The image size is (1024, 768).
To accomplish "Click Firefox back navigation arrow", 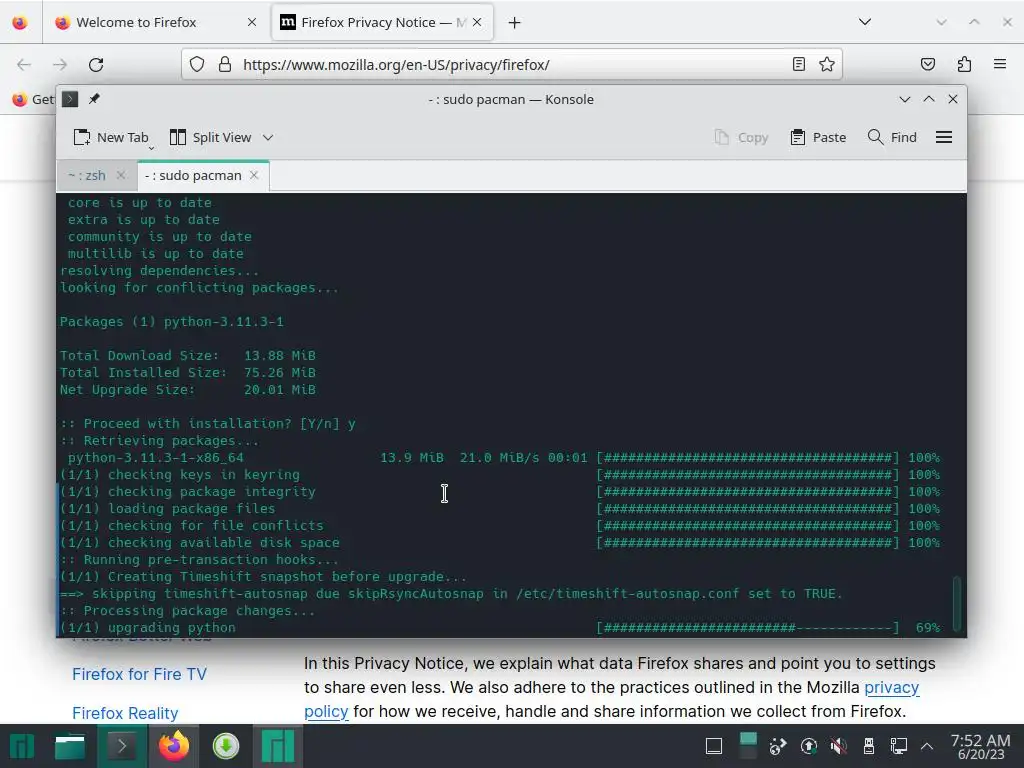I will tap(24, 65).
